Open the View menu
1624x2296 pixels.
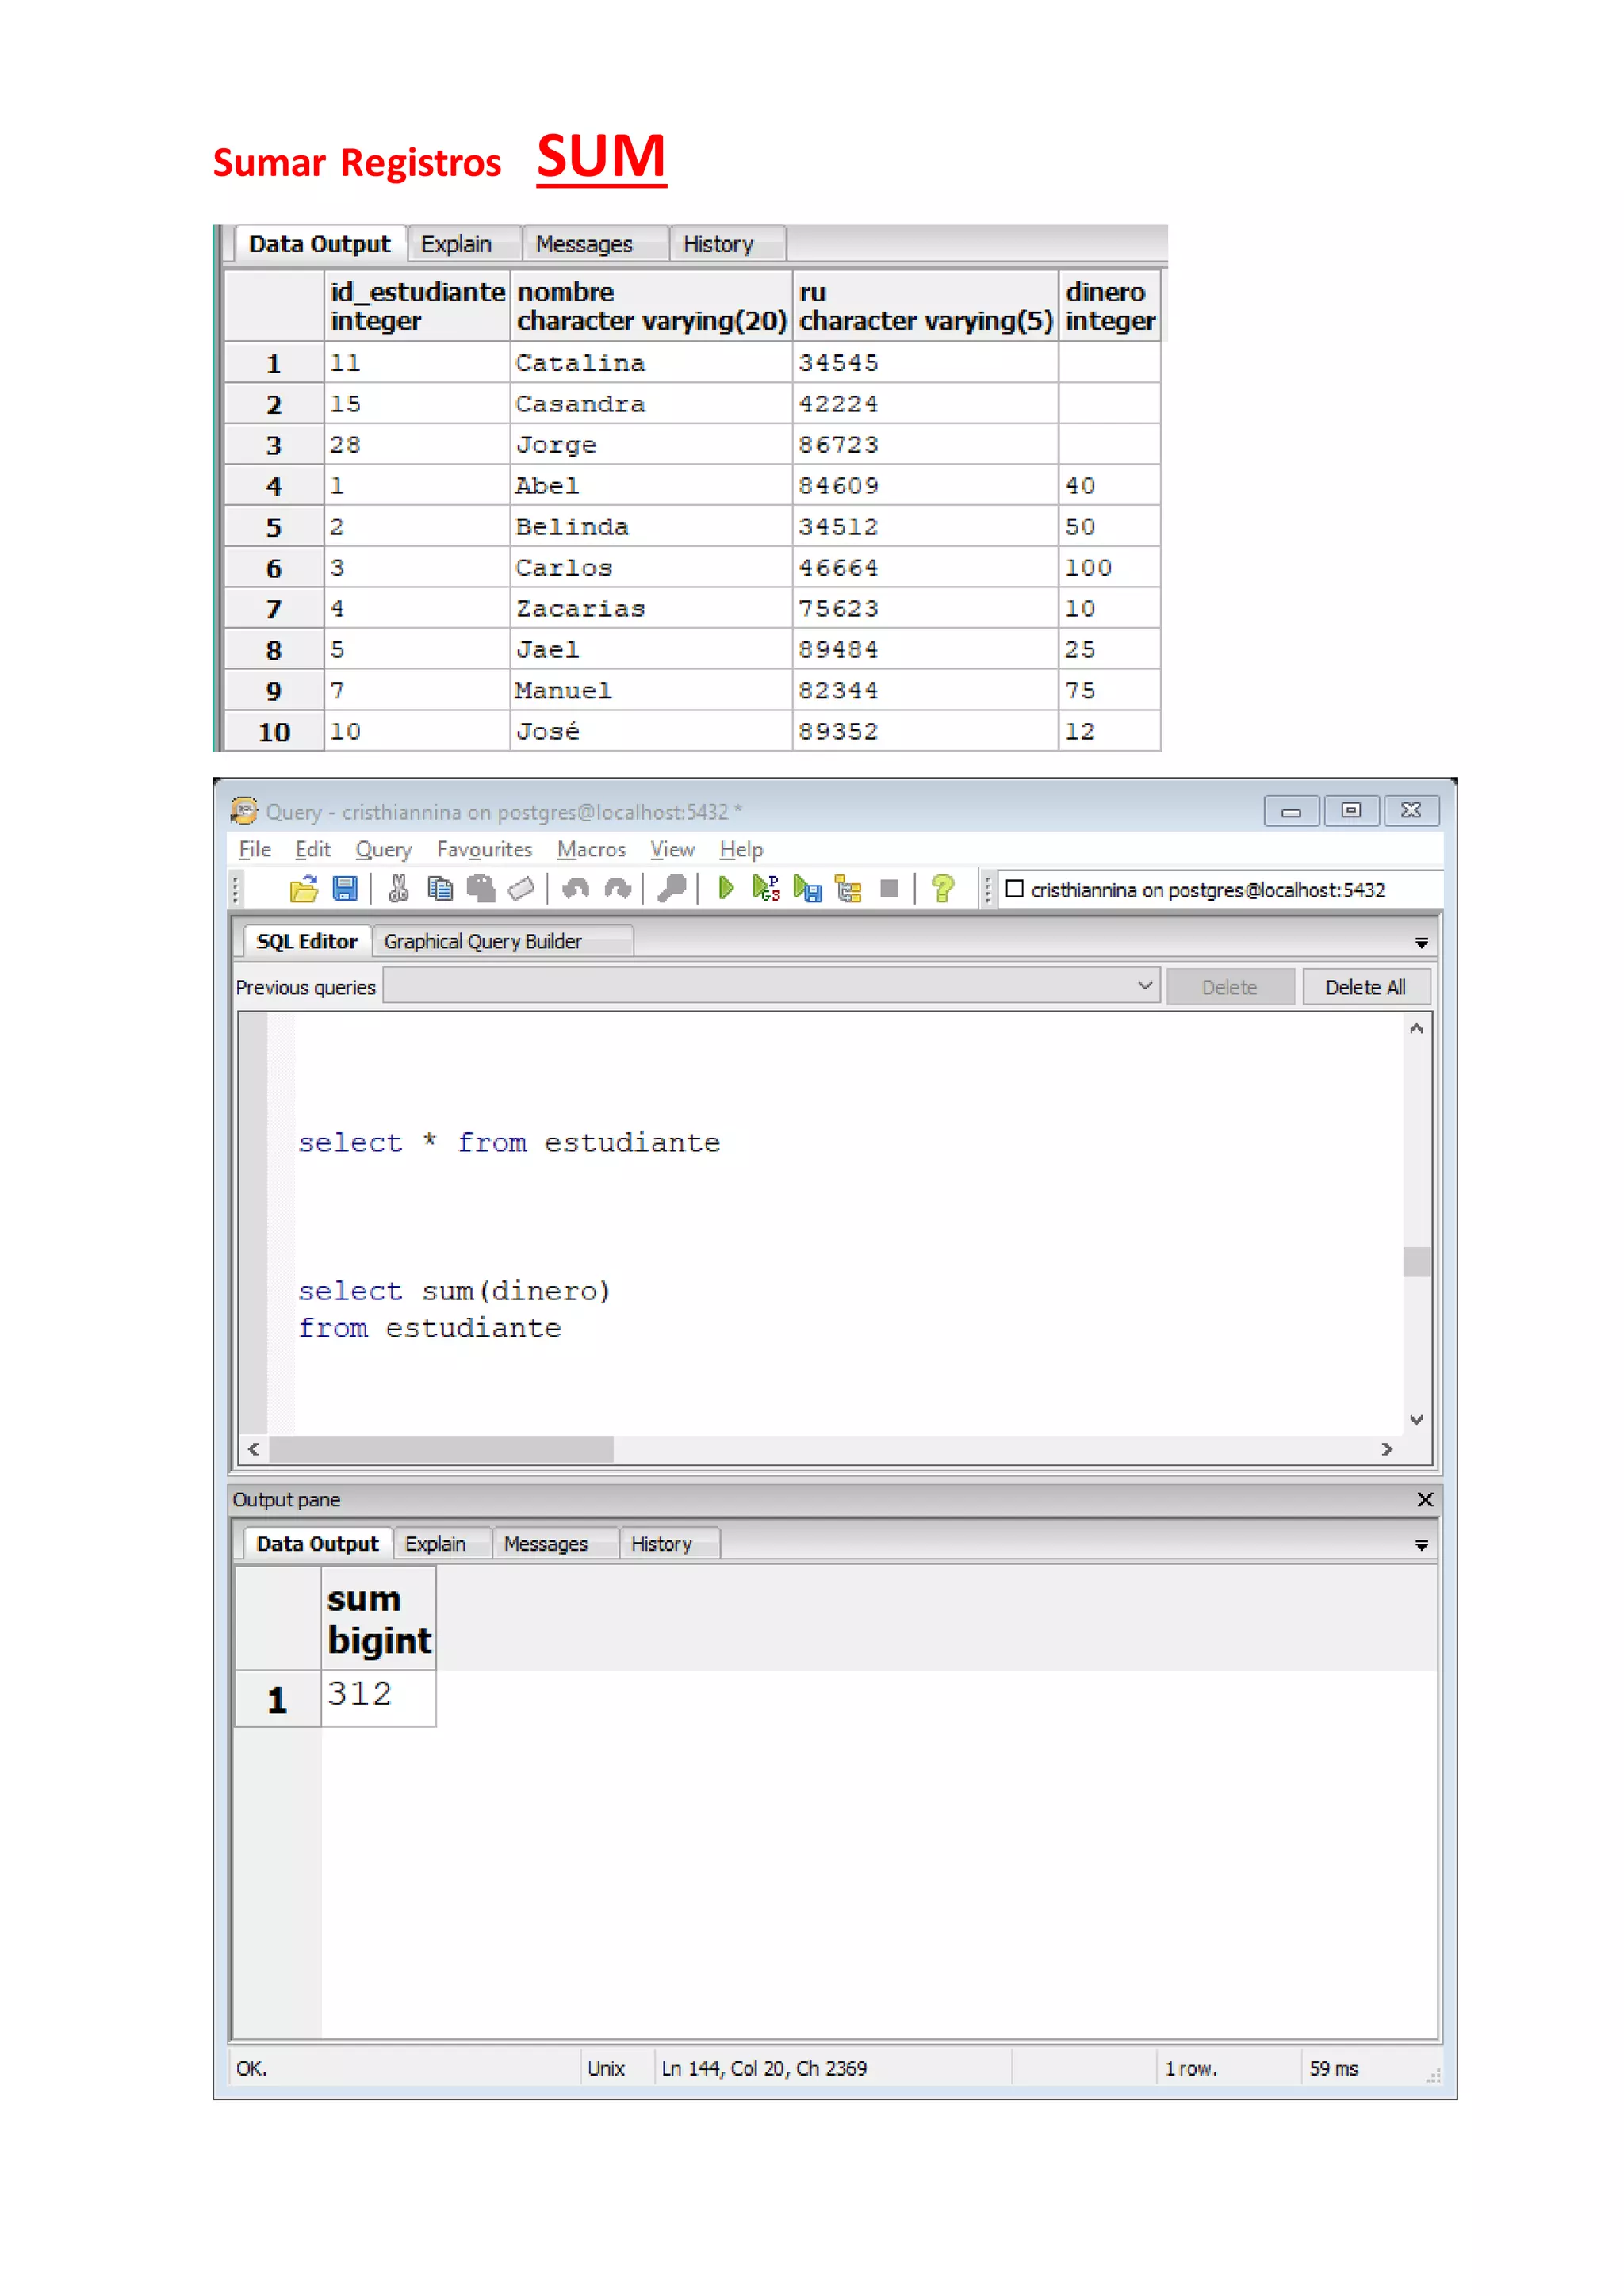[672, 849]
